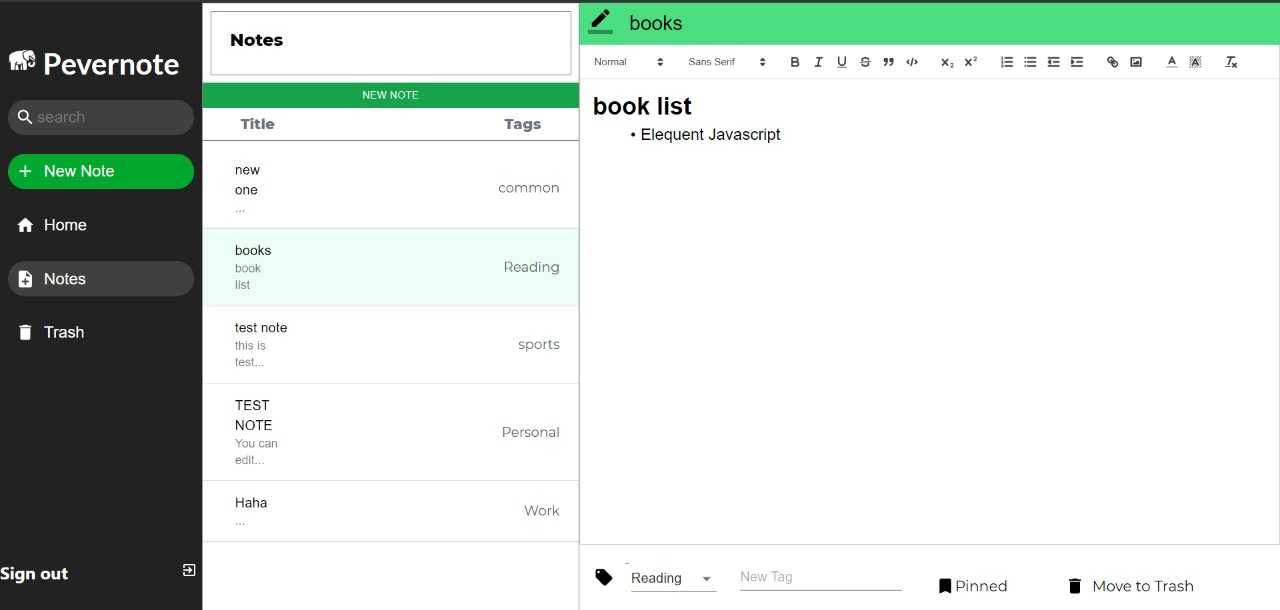Sort notes by Title column
Image resolution: width=1280 pixels, height=610 pixels.
[257, 124]
